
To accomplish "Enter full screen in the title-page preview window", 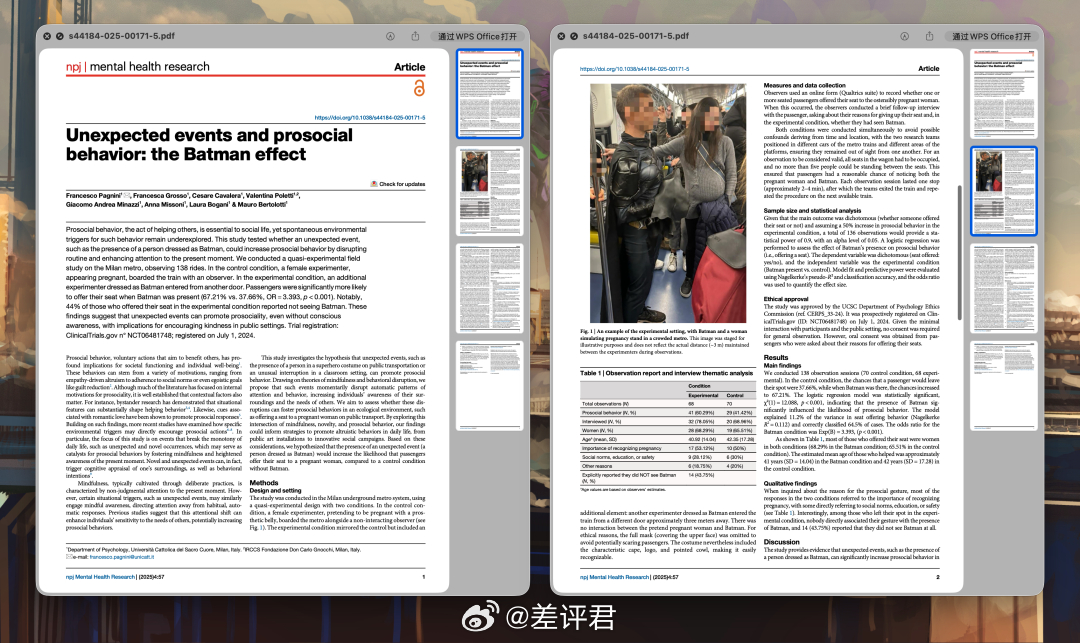I will coord(59,35).
